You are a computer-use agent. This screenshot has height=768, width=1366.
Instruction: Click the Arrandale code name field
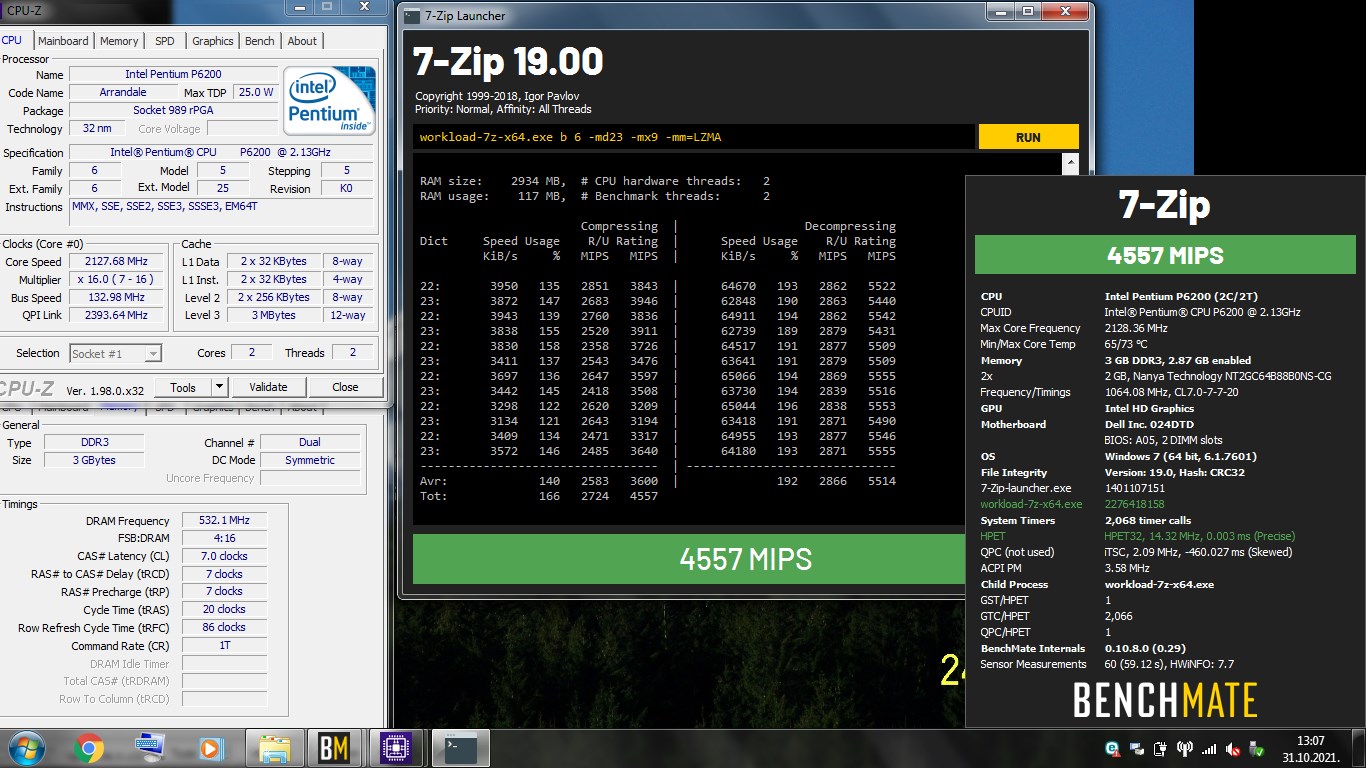[122, 92]
